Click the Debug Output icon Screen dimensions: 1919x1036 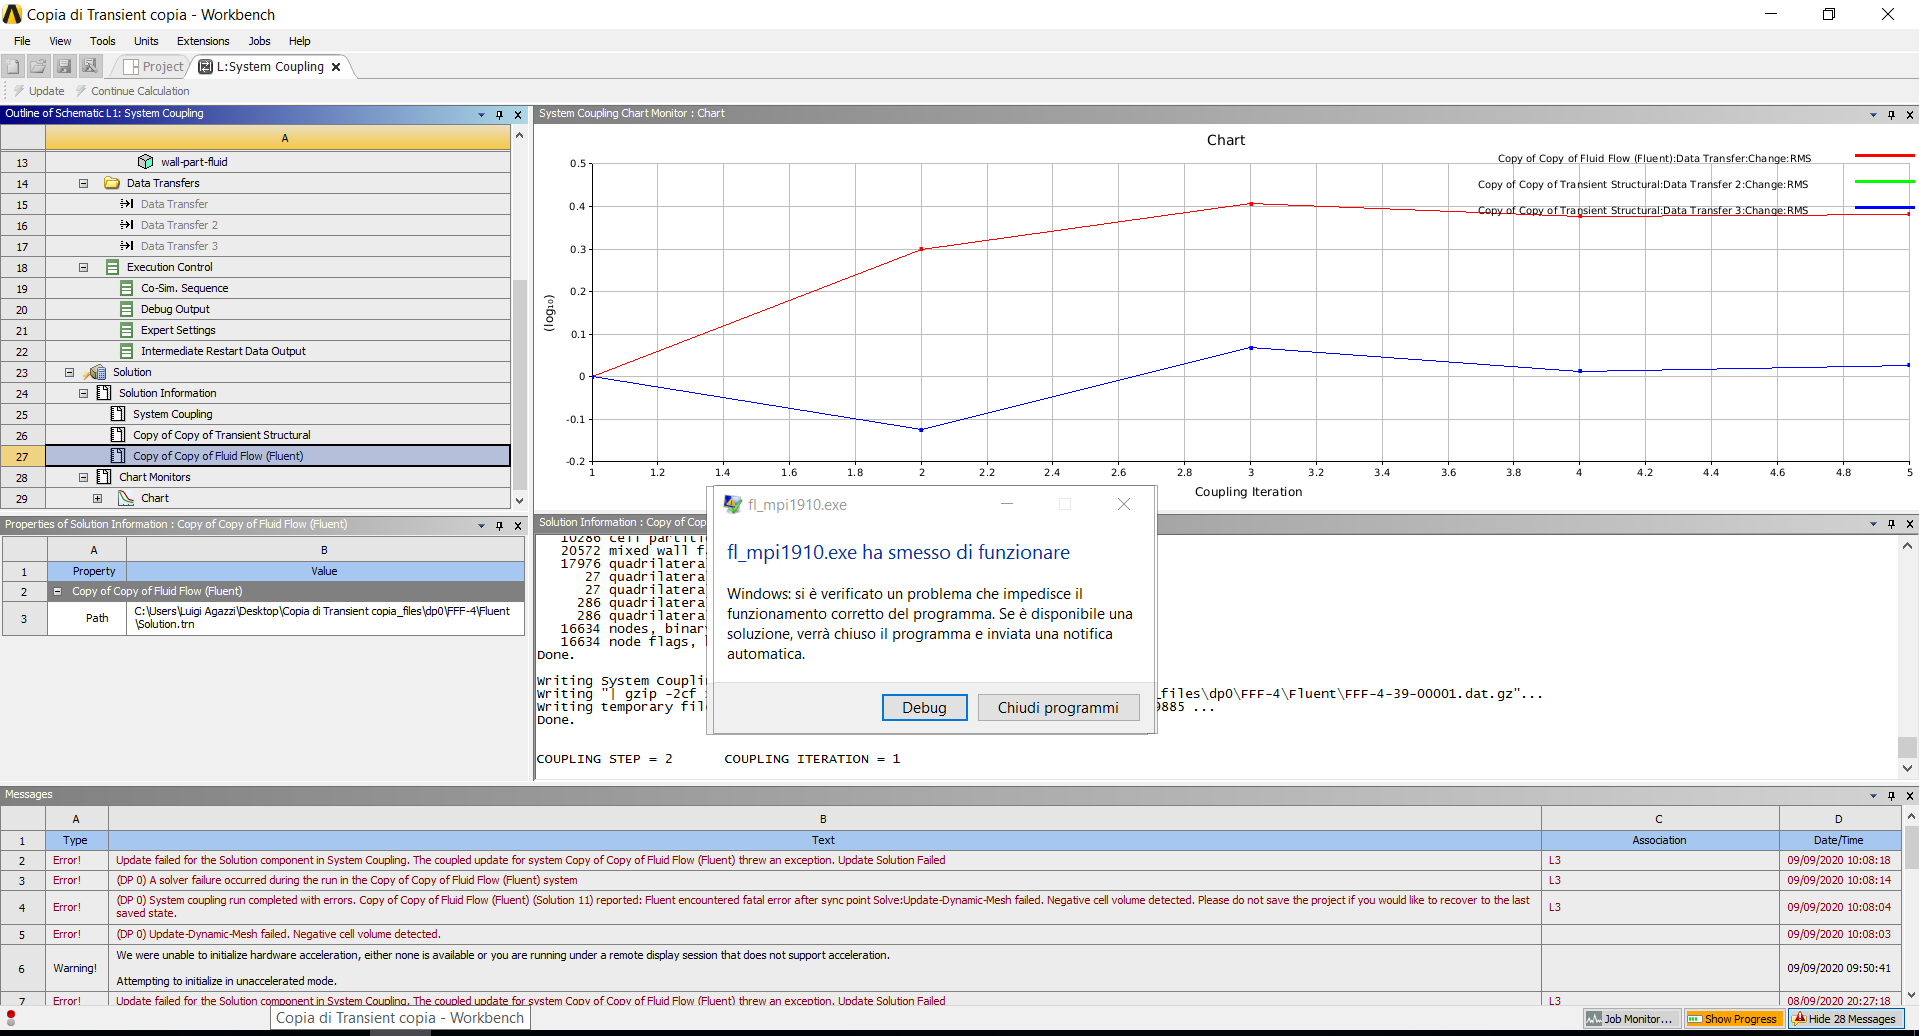(x=126, y=309)
